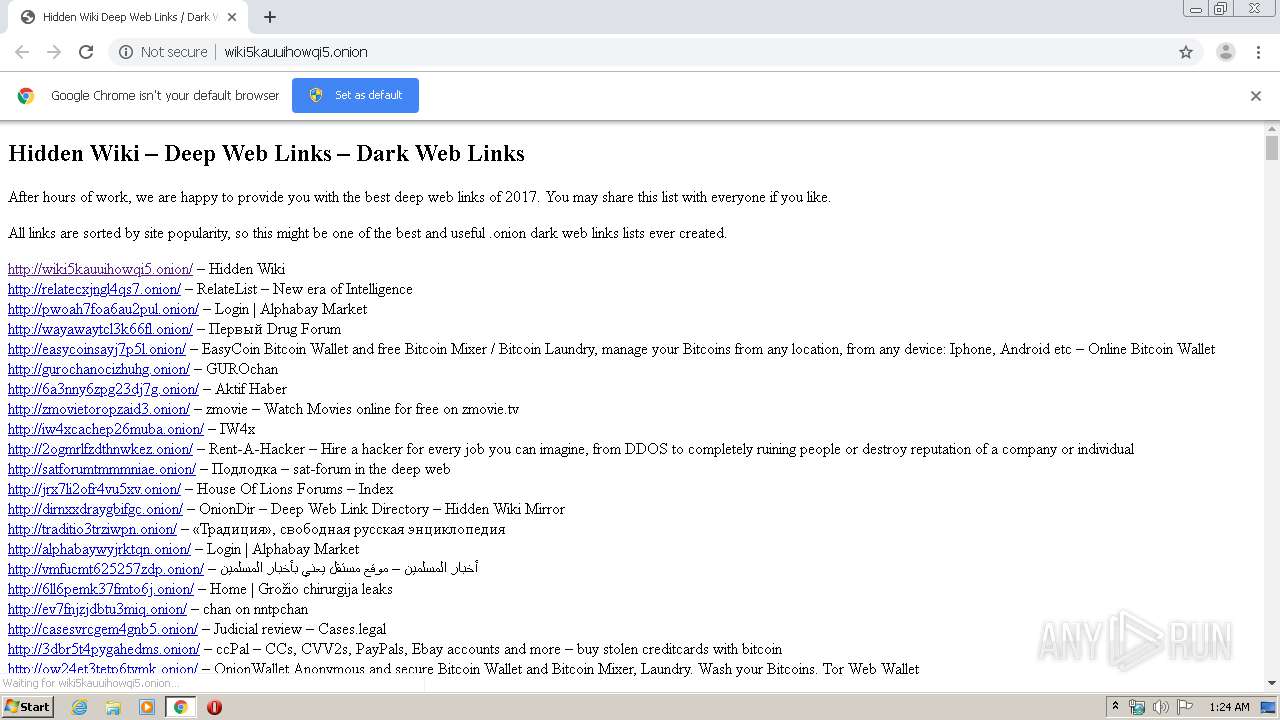Restore down the Chrome window

[1221, 8]
